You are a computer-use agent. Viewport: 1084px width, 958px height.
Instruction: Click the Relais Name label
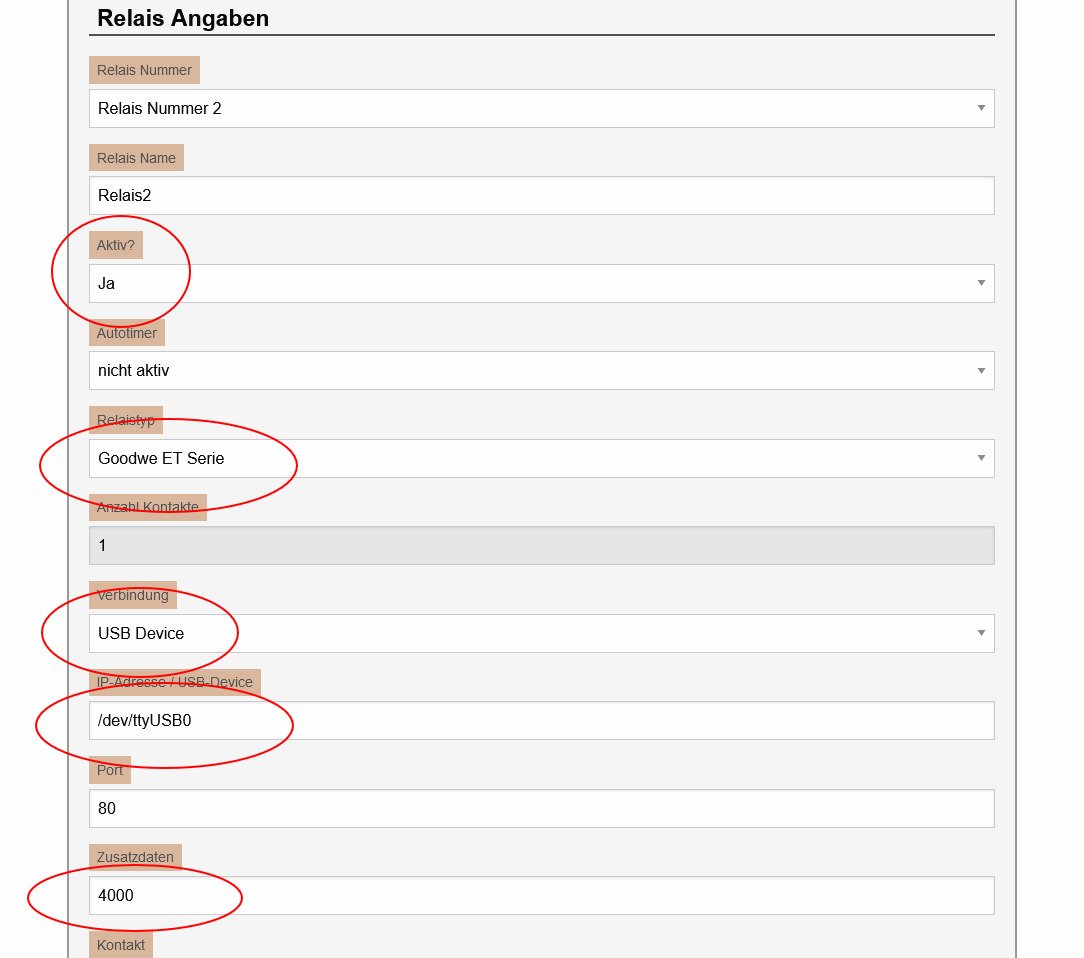pos(136,158)
